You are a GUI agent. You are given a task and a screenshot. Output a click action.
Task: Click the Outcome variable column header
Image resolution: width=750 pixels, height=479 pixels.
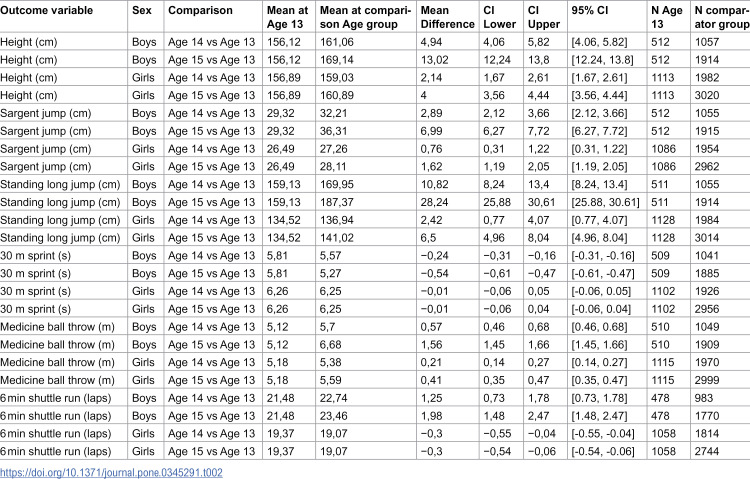(46, 10)
